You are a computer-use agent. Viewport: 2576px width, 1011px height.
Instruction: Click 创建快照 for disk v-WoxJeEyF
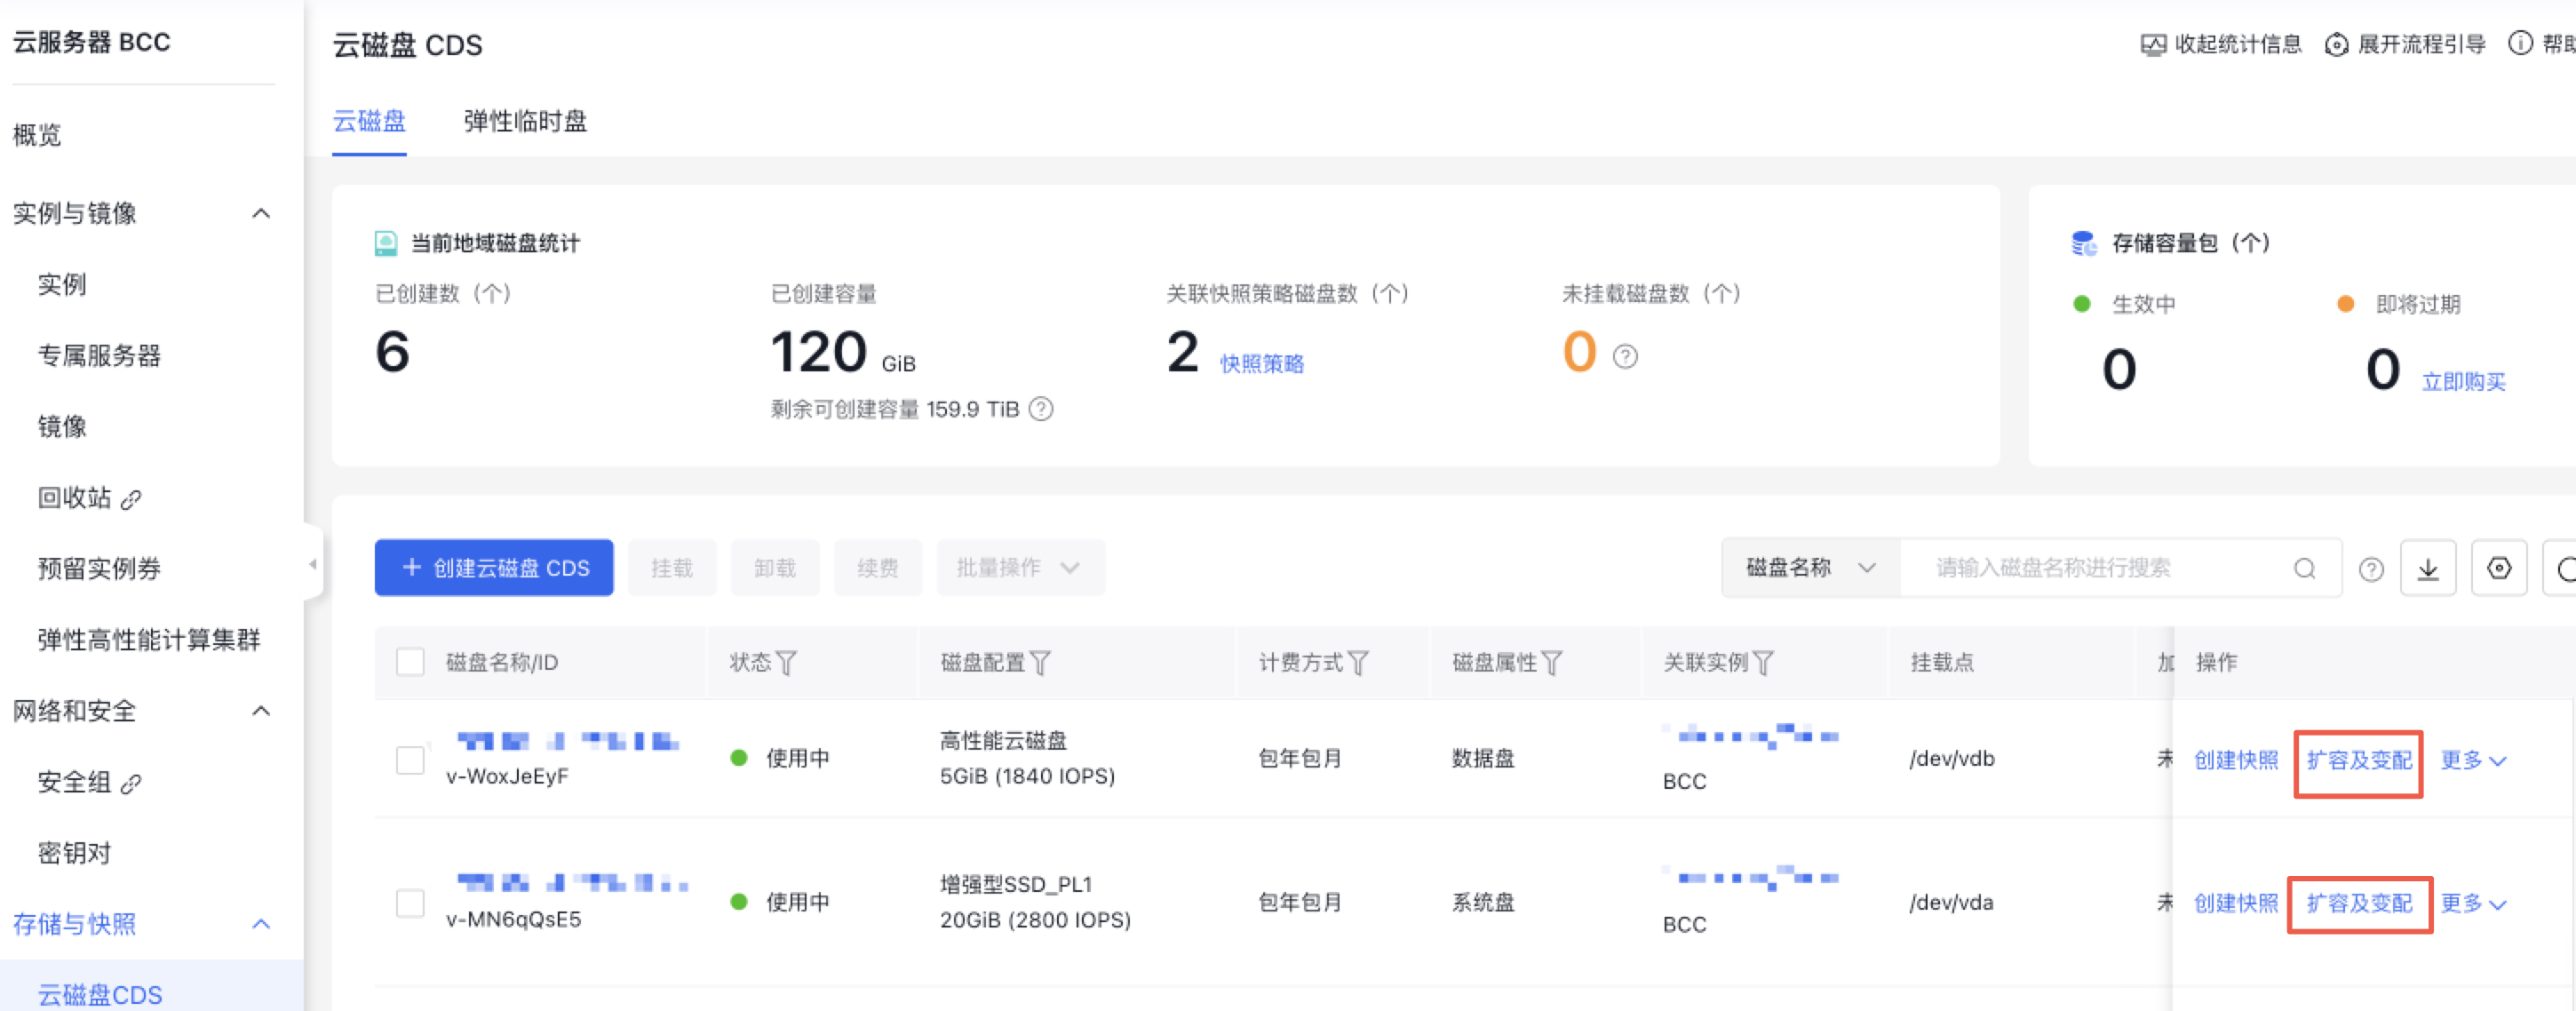coord(2236,761)
